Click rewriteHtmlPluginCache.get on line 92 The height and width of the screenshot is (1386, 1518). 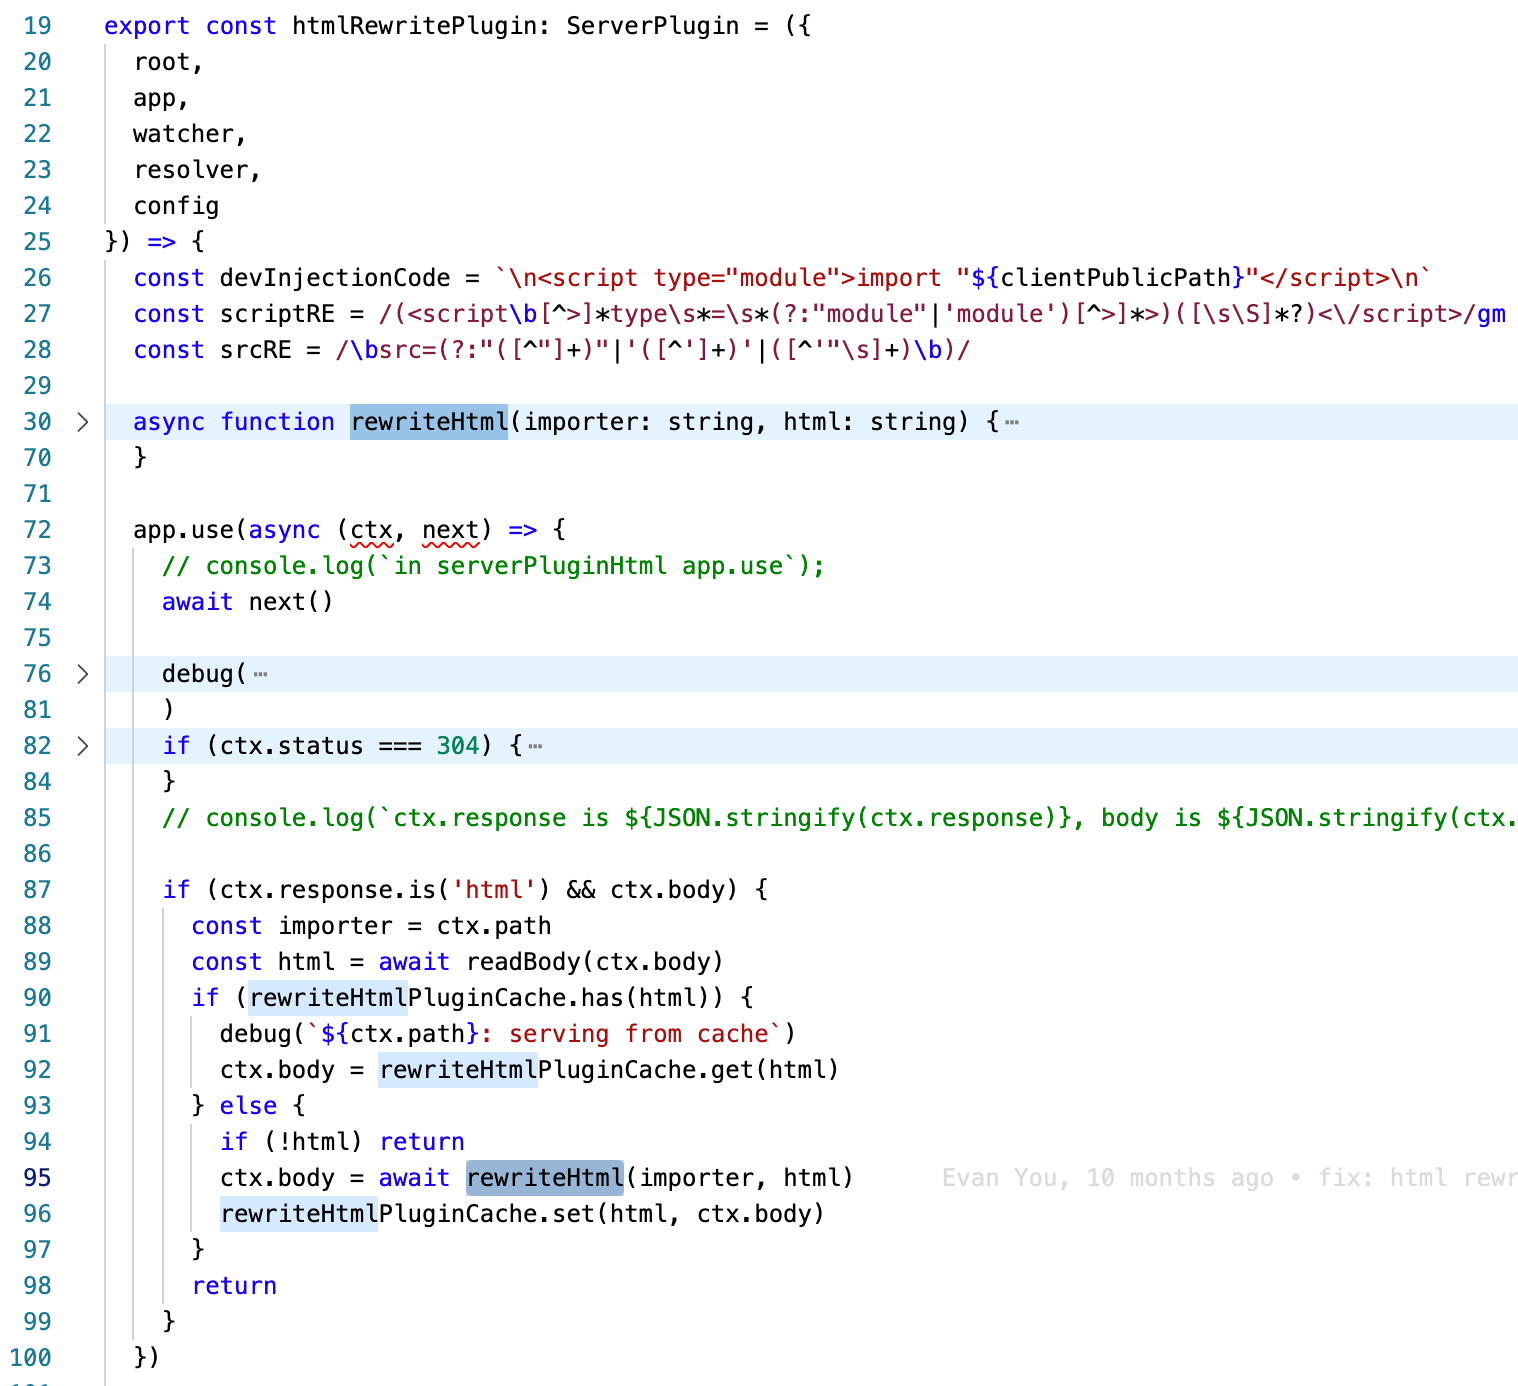pyautogui.click(x=566, y=1070)
